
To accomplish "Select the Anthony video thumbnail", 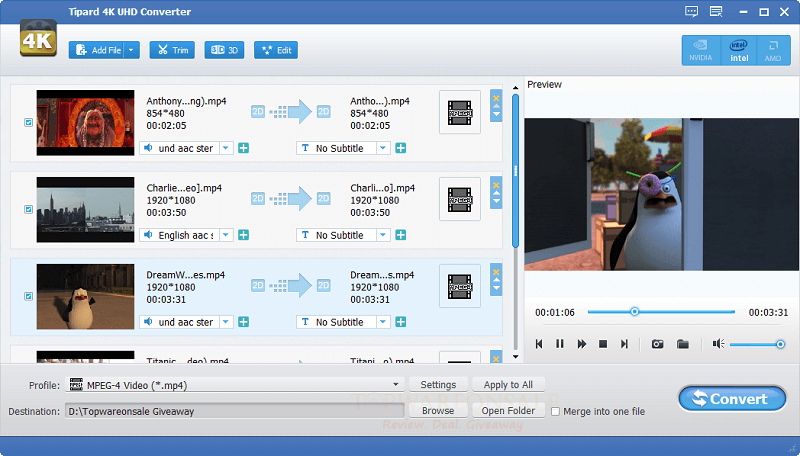I will [86, 123].
